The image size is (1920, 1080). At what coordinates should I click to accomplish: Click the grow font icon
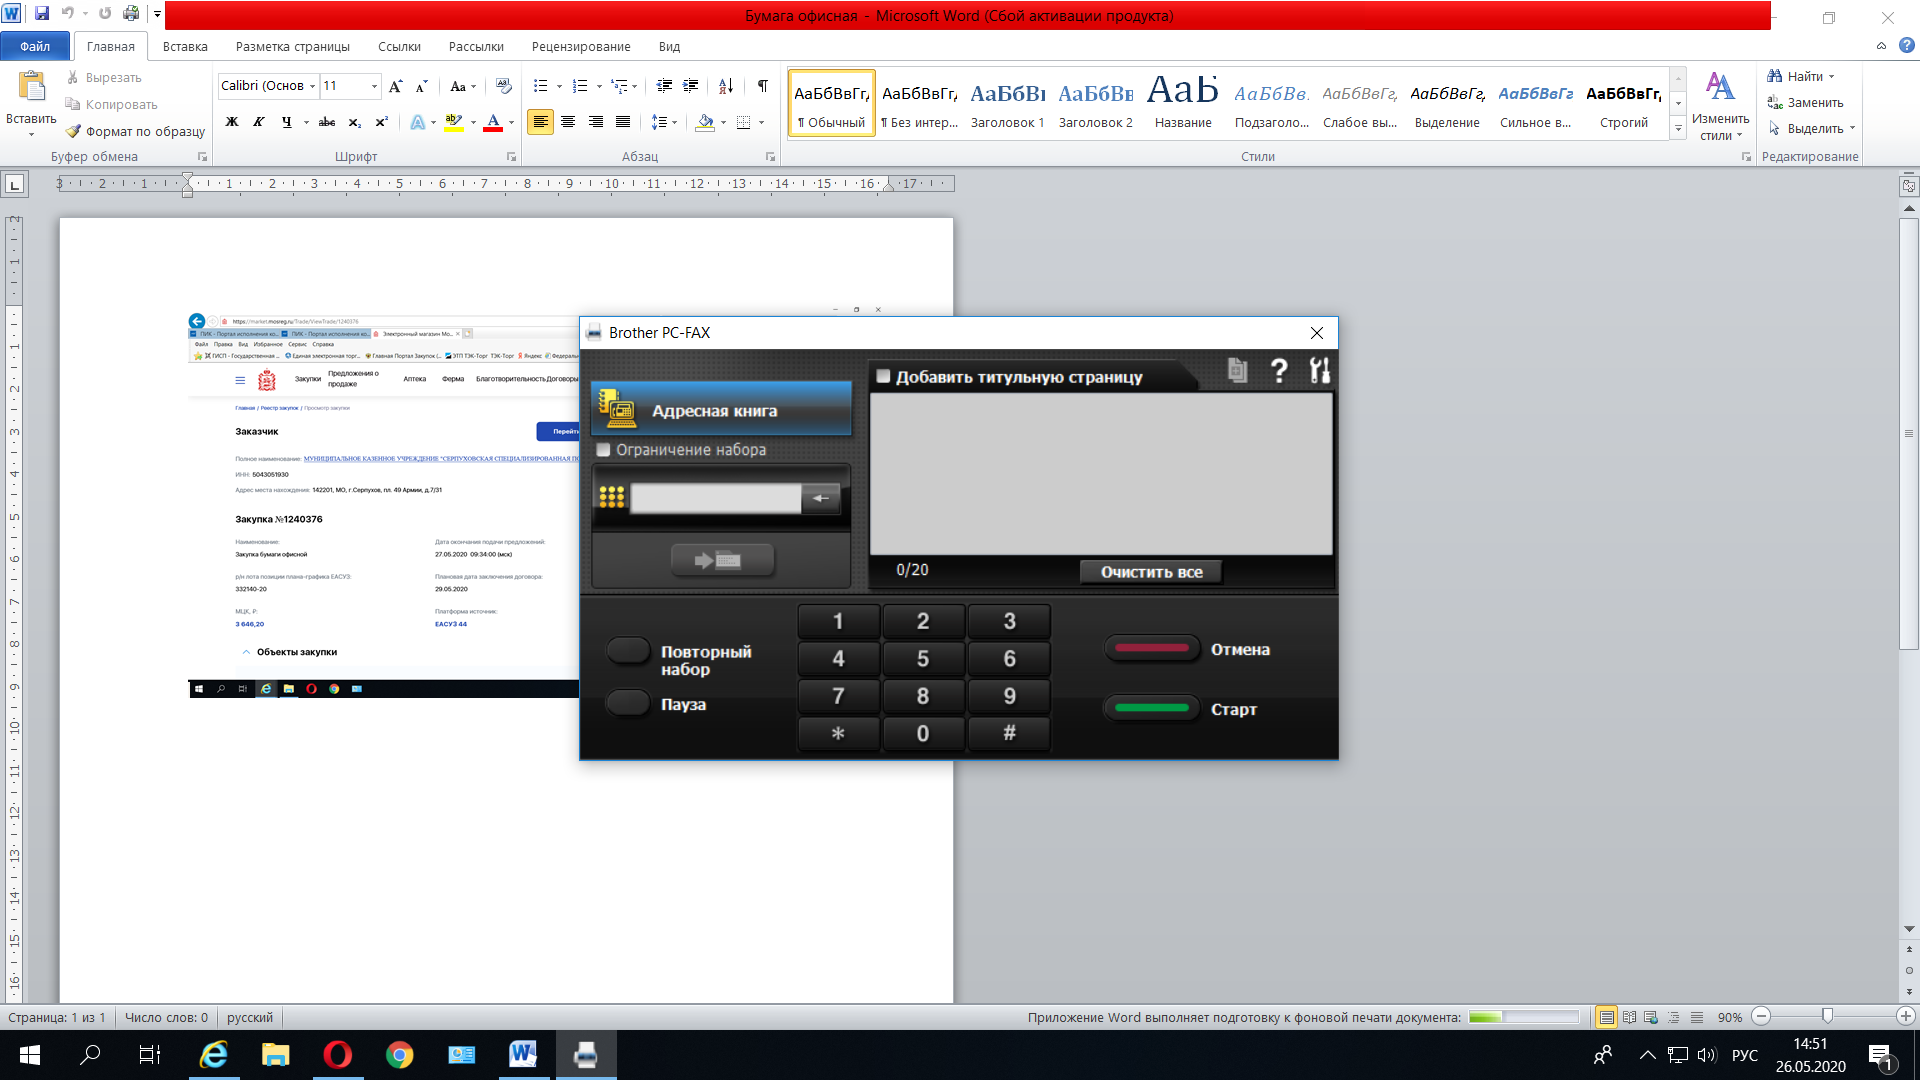(396, 86)
